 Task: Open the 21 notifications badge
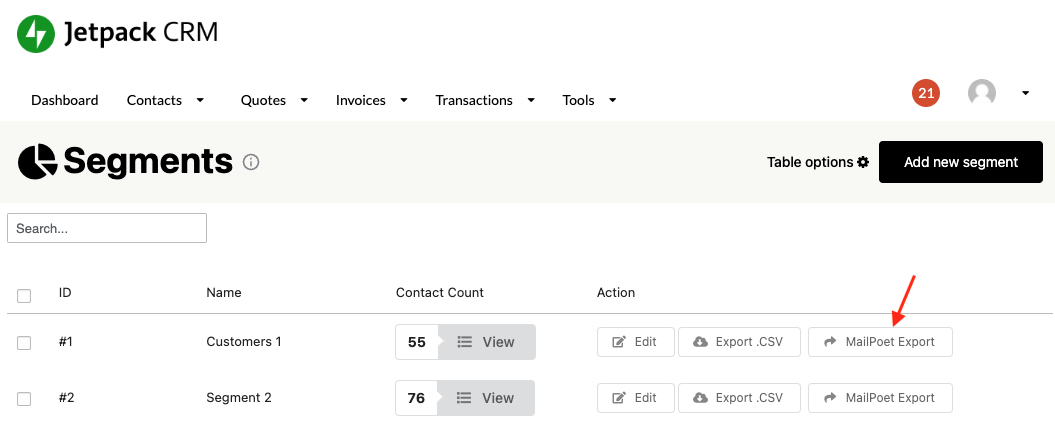pos(926,94)
